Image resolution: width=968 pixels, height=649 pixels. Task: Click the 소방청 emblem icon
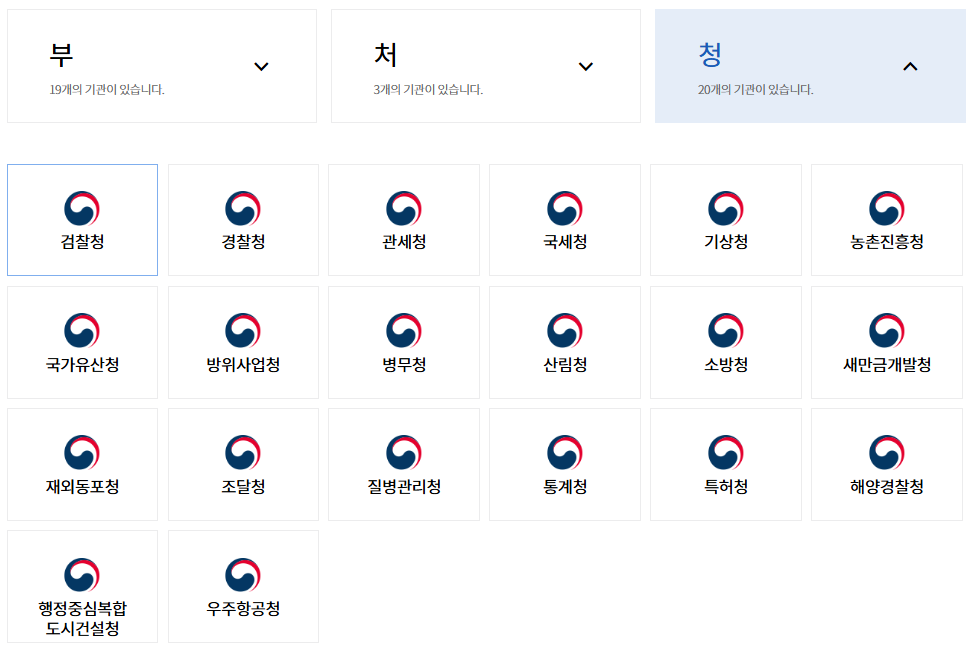click(x=726, y=331)
